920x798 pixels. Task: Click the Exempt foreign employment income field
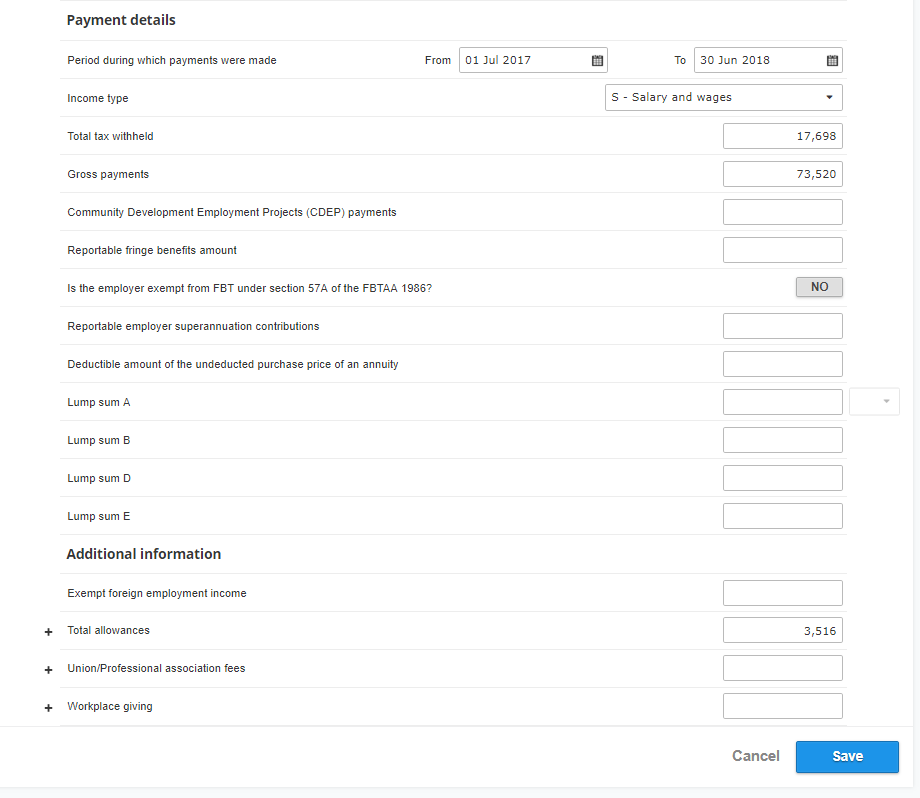783,593
